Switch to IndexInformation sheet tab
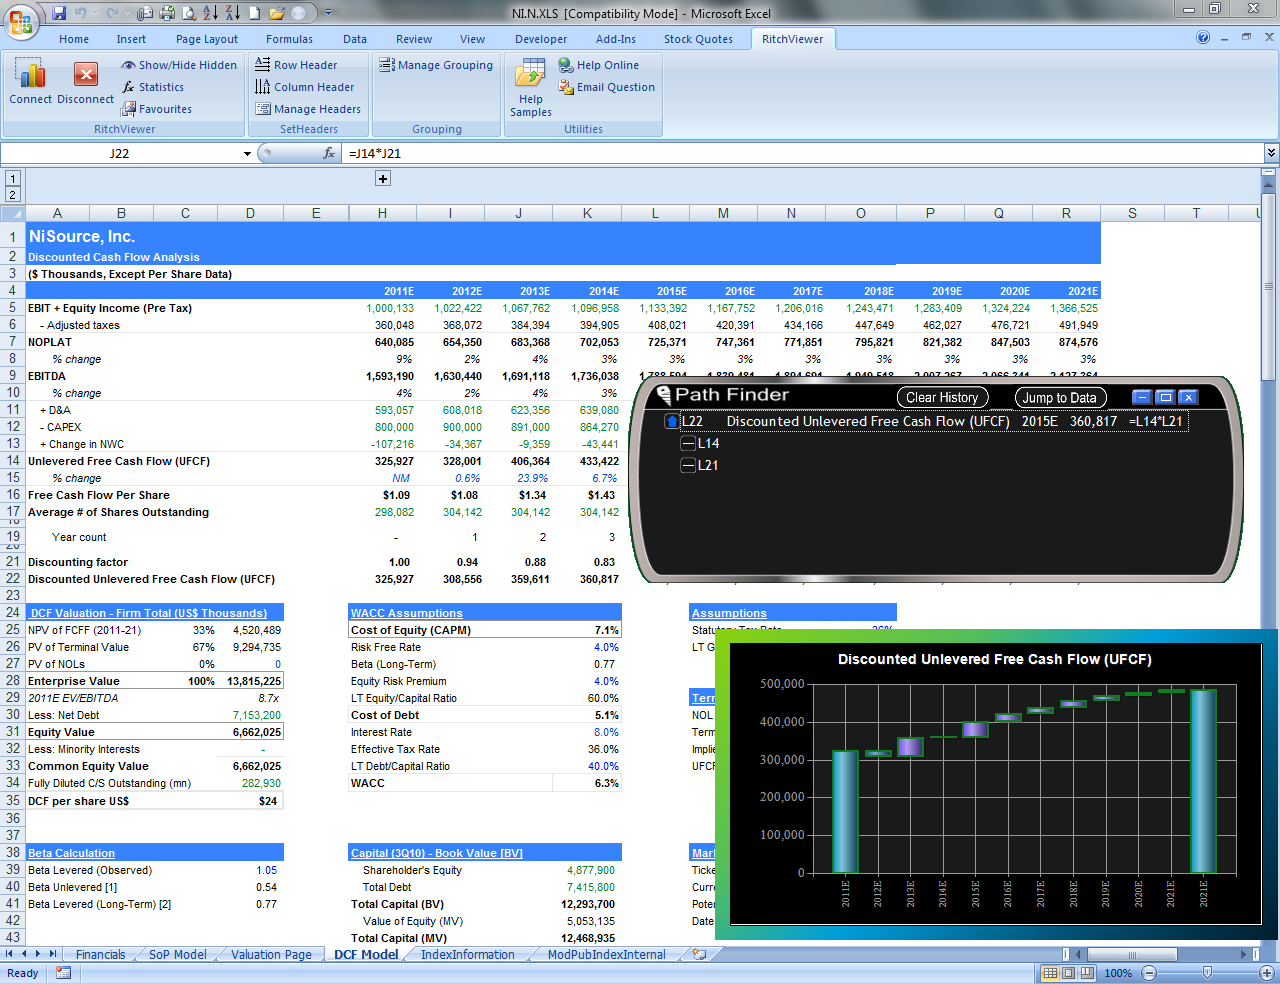The height and width of the screenshot is (984, 1280). click(x=467, y=954)
